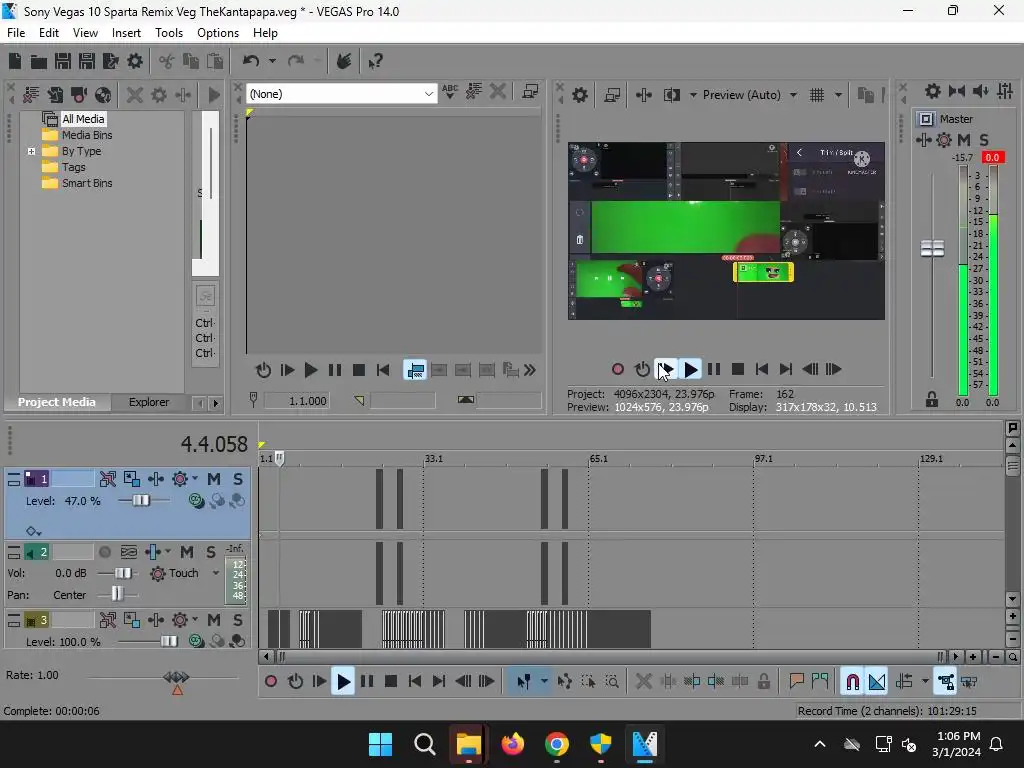Click the trimmer timecode field 1.1.000
Screen dimensions: 1024x768
tap(296, 401)
